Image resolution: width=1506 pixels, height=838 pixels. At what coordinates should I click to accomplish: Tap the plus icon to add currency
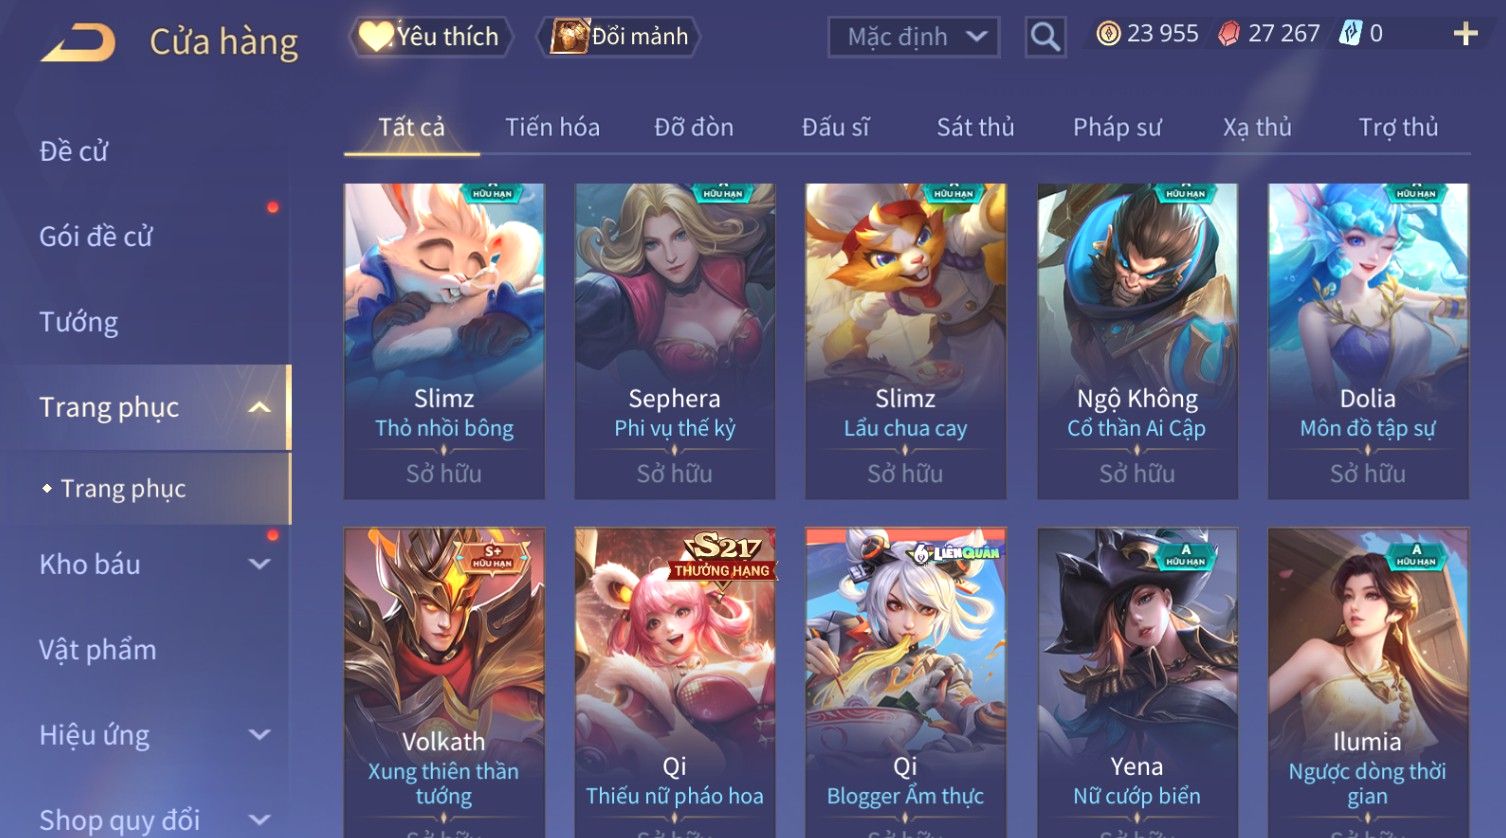(x=1465, y=34)
